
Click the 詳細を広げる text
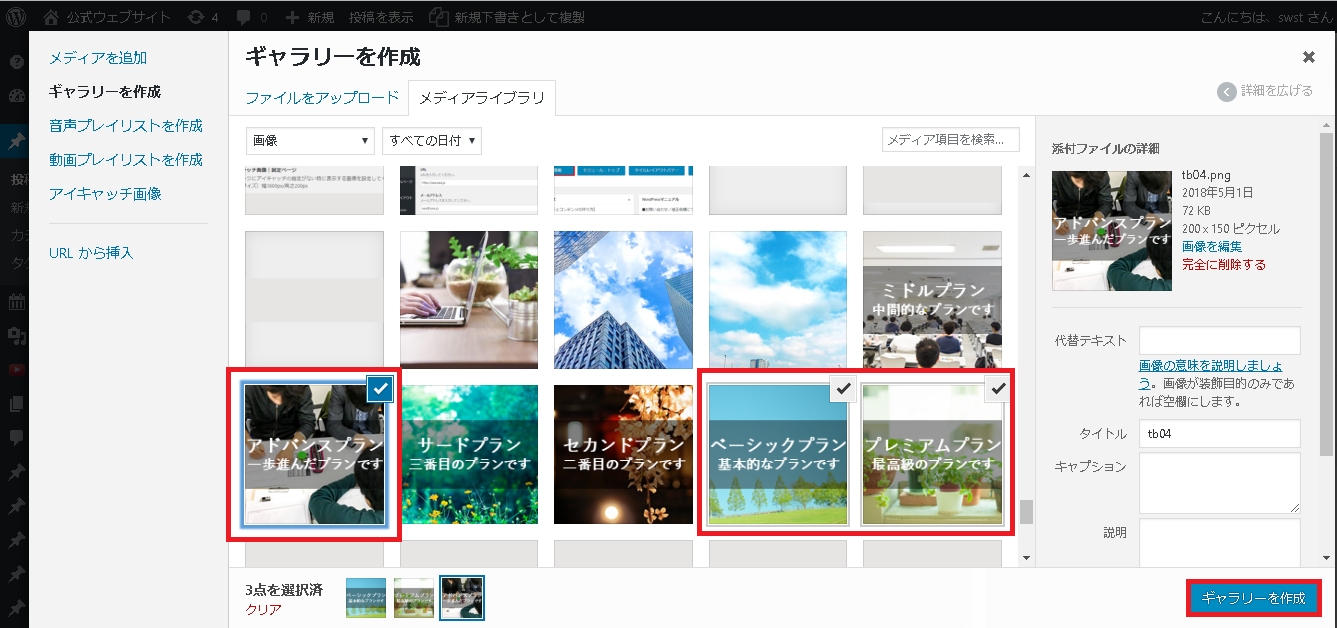tap(1277, 91)
